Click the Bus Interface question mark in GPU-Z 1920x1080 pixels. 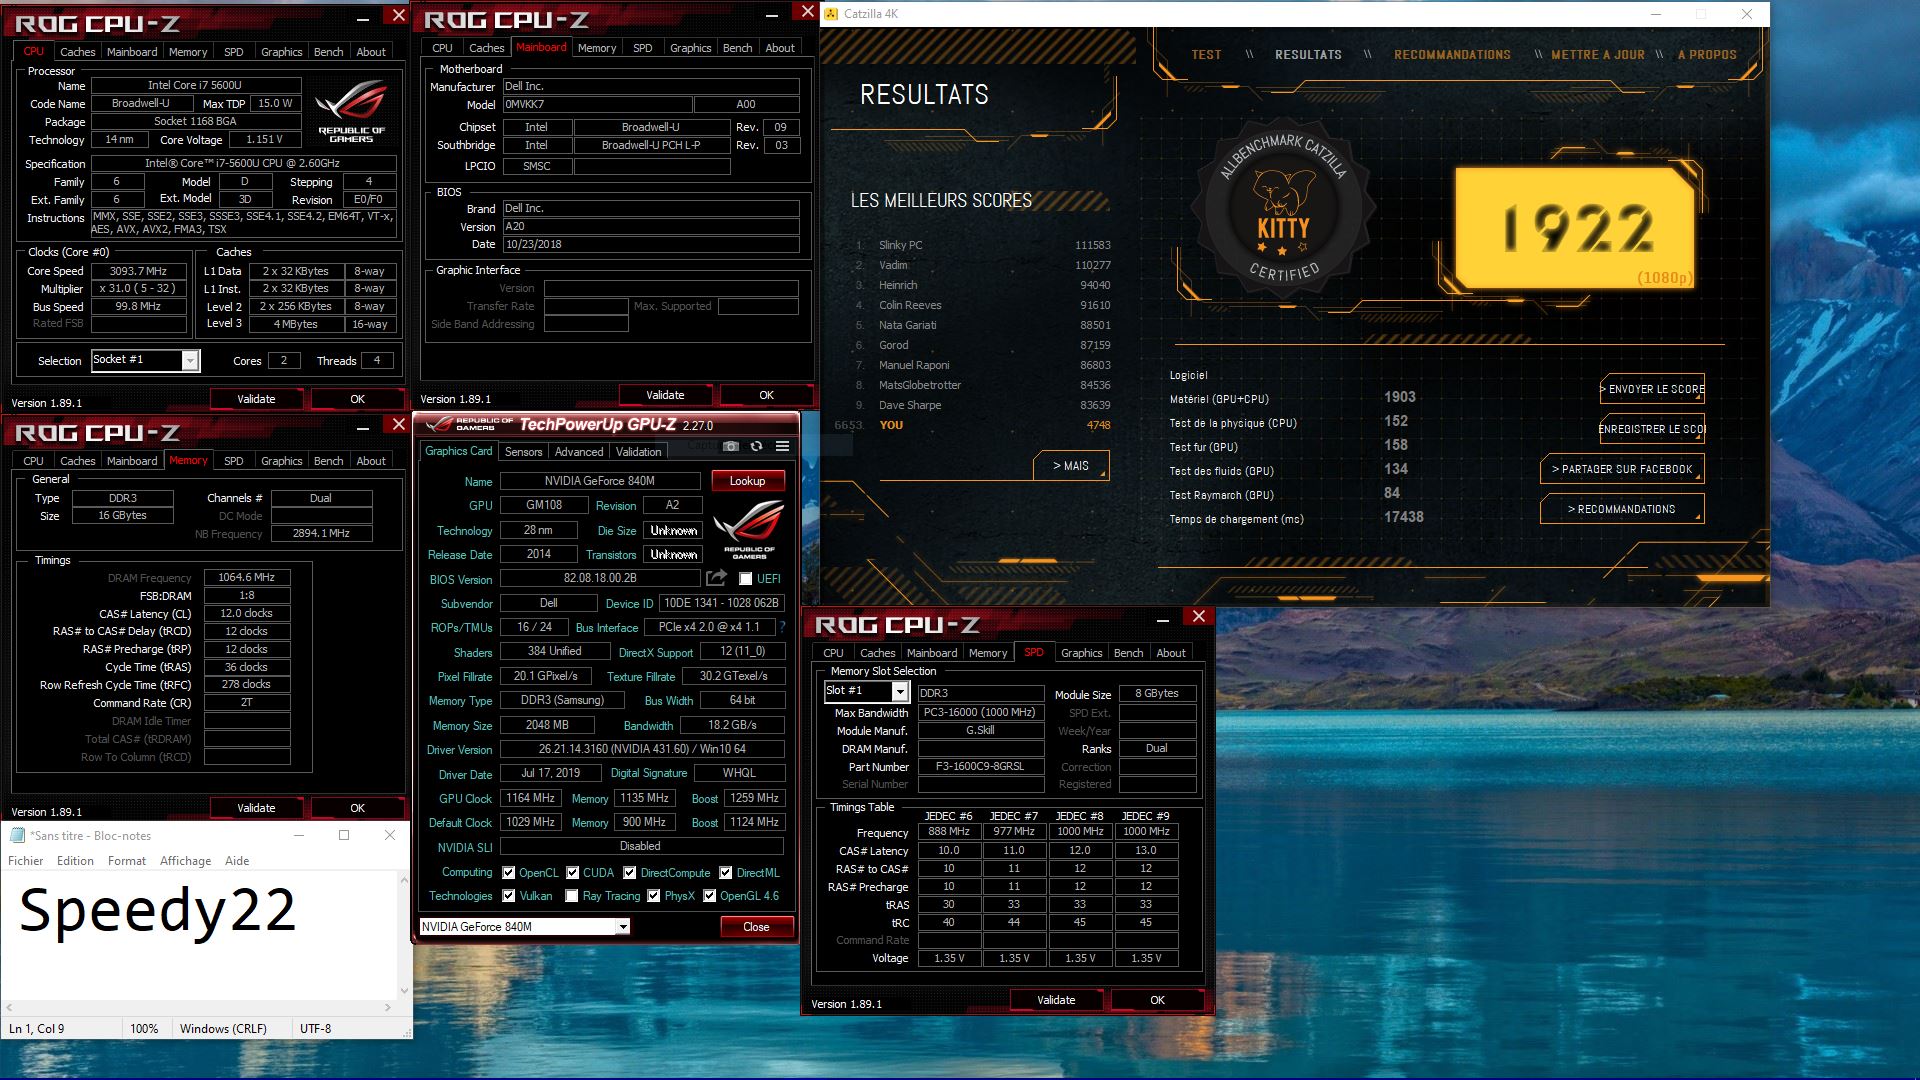click(x=782, y=627)
